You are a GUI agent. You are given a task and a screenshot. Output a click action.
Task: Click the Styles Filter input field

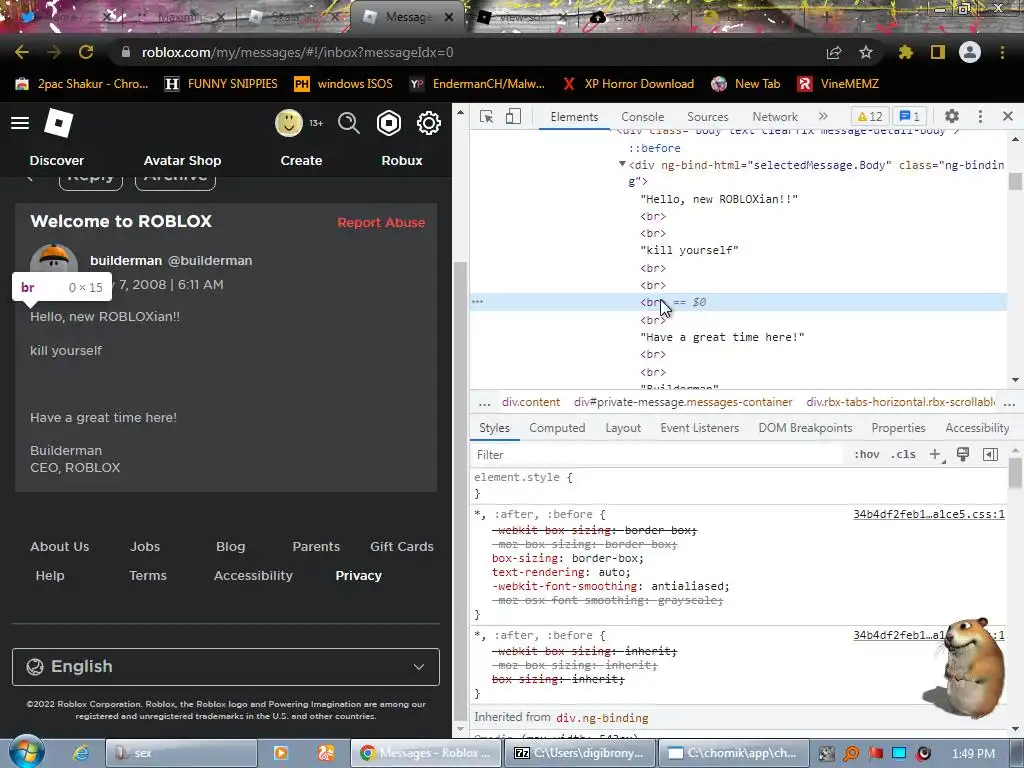(656, 455)
